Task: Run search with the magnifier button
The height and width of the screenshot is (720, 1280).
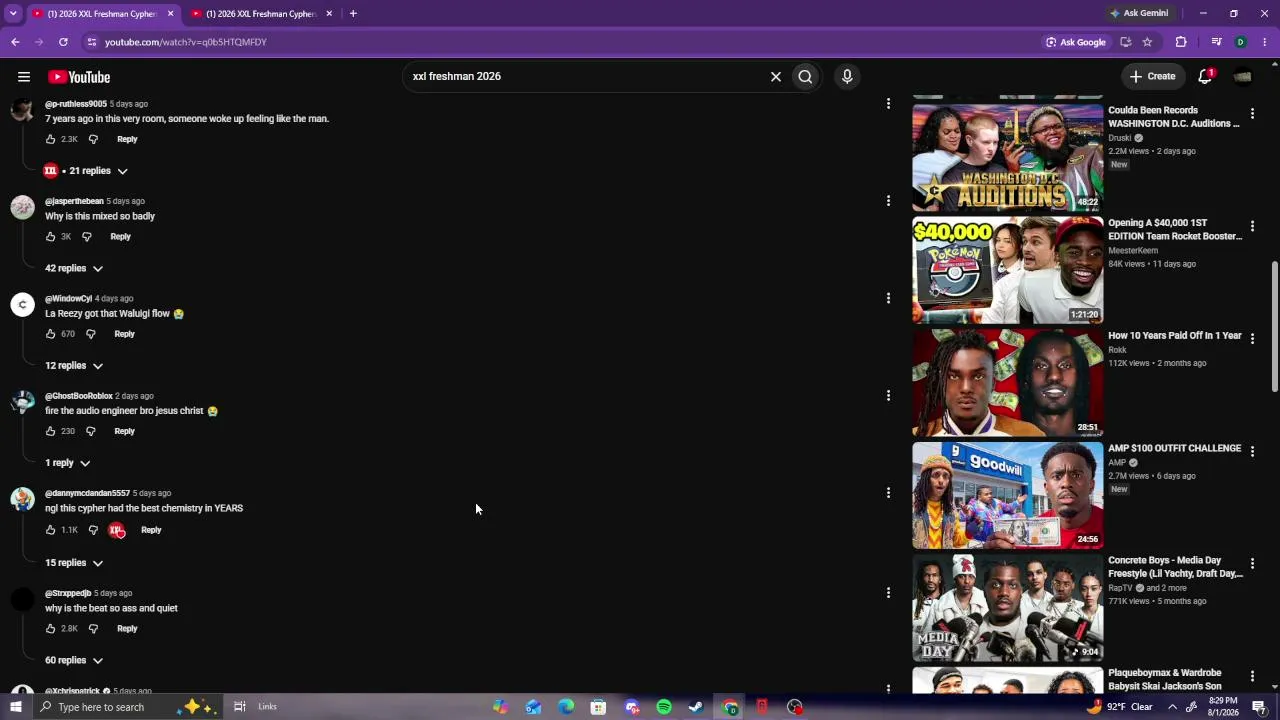Action: point(805,76)
